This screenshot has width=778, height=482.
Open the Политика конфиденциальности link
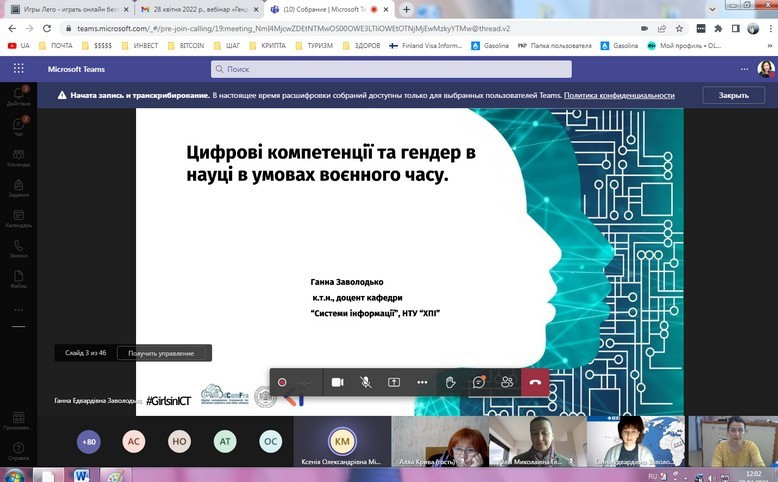click(619, 95)
